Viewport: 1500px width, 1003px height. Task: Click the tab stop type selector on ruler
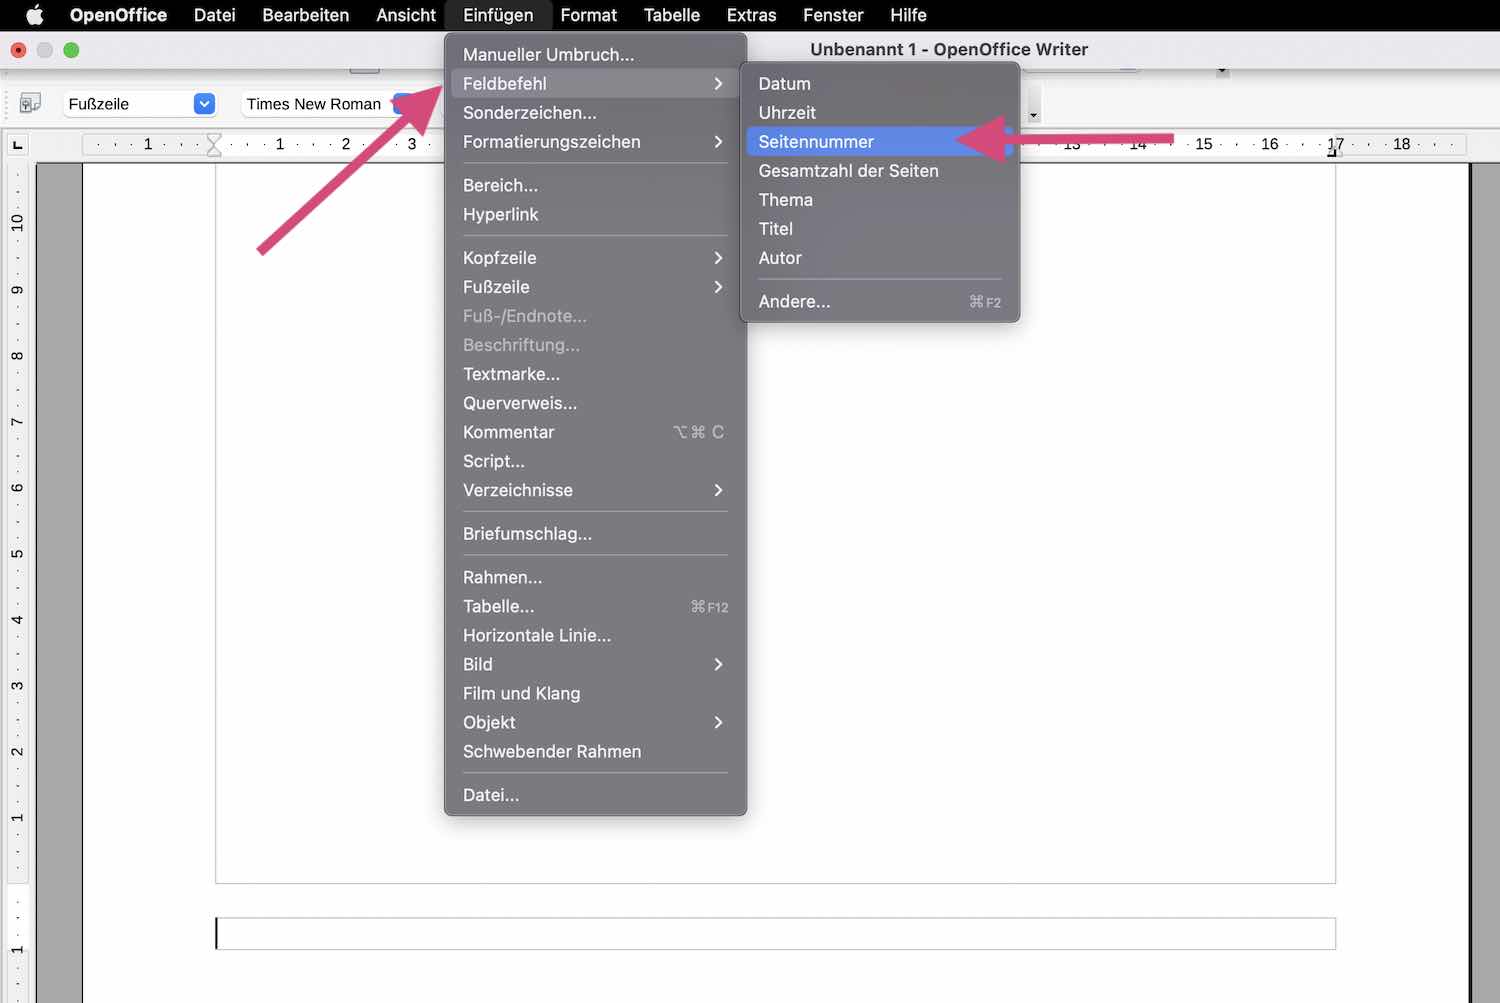click(17, 145)
